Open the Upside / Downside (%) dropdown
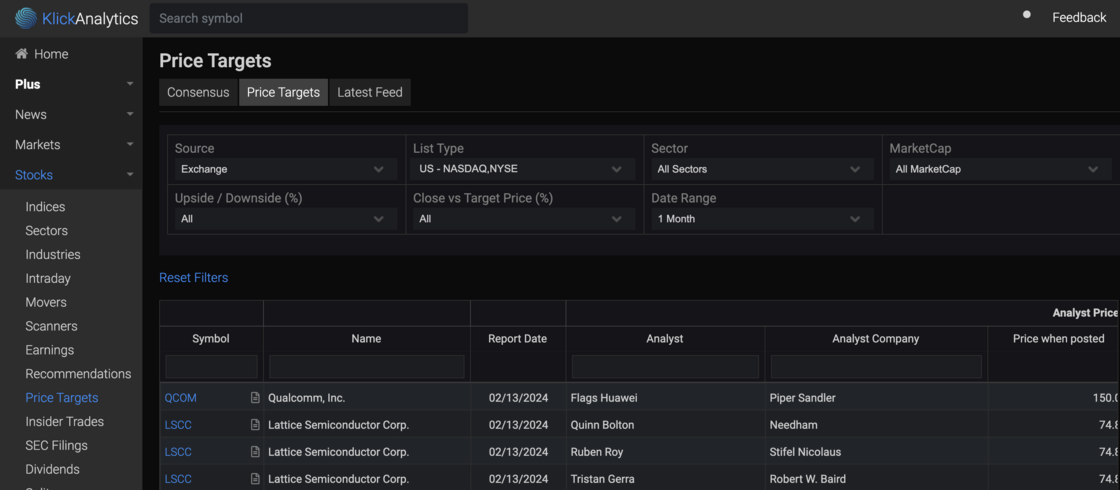Viewport: 1120px width, 490px height. click(x=286, y=219)
